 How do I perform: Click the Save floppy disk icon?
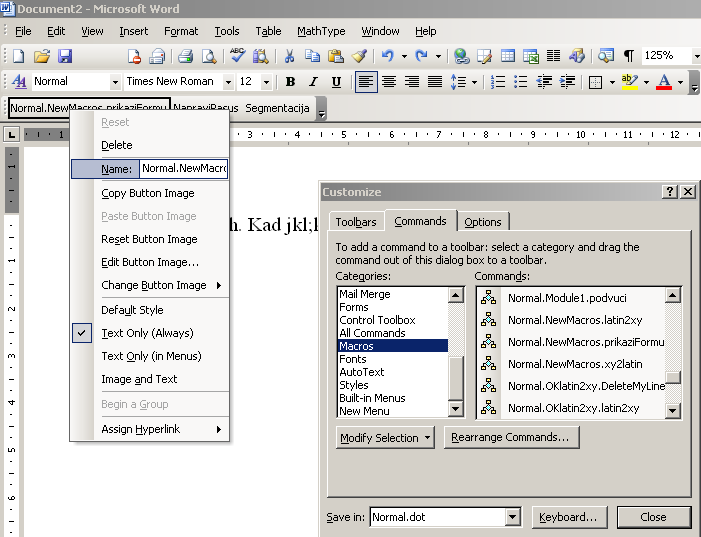click(65, 56)
